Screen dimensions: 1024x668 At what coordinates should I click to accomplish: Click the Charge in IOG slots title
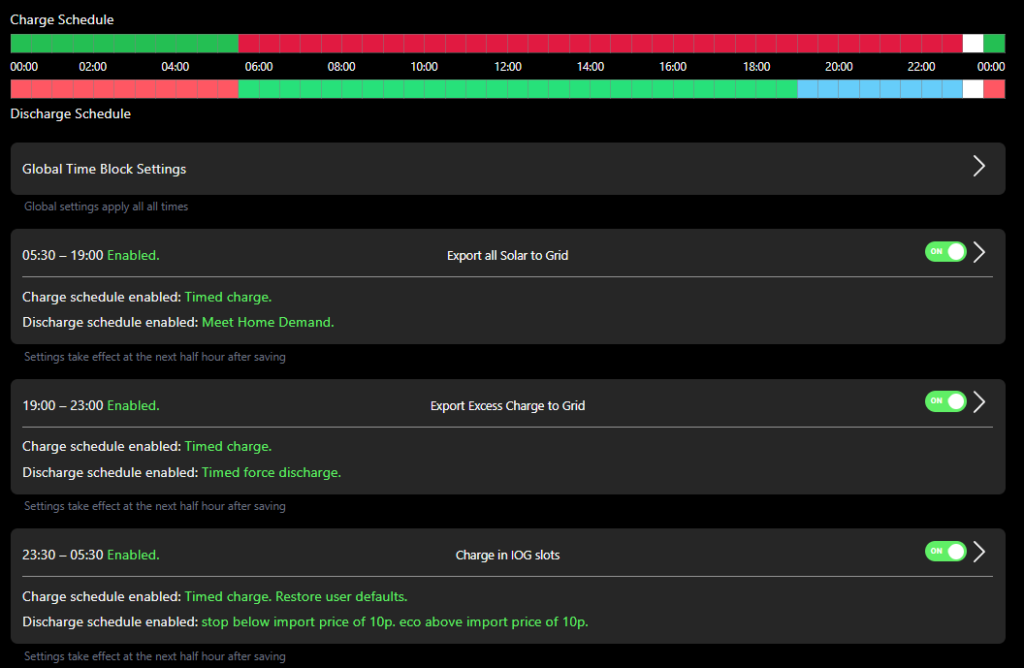(507, 555)
